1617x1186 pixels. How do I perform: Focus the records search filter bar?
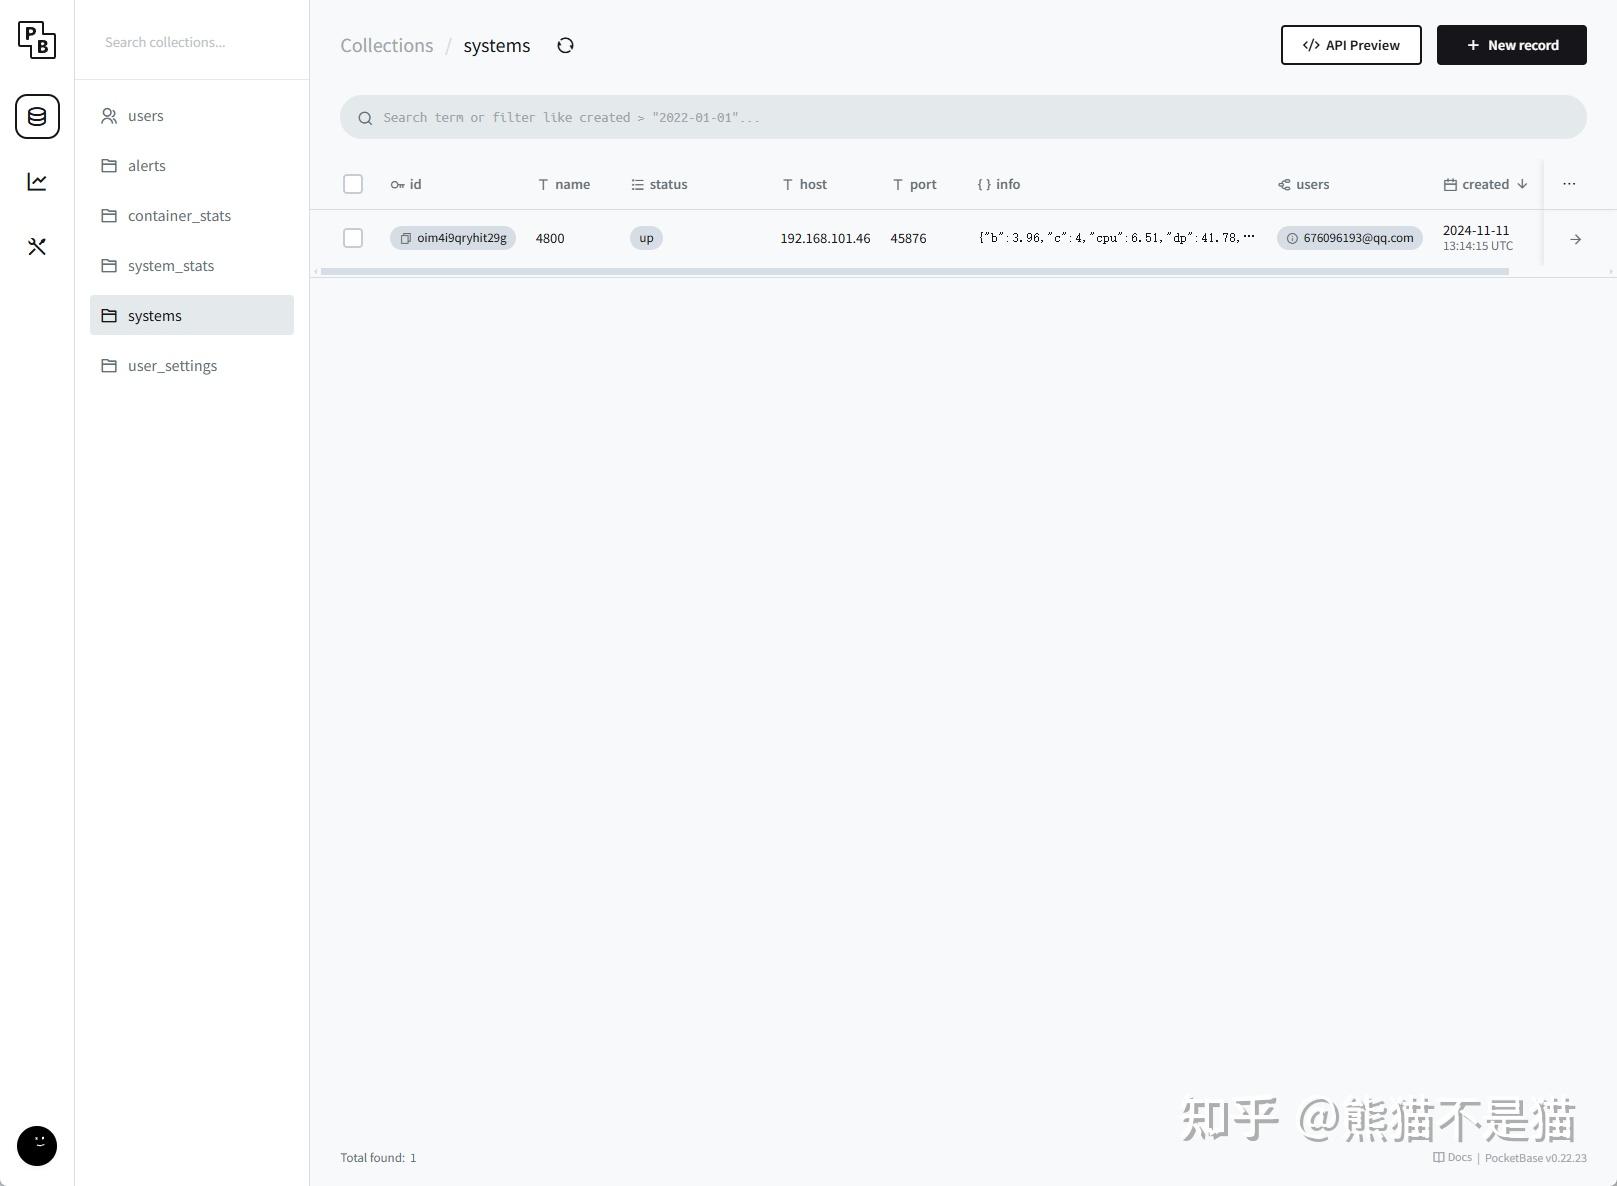963,117
